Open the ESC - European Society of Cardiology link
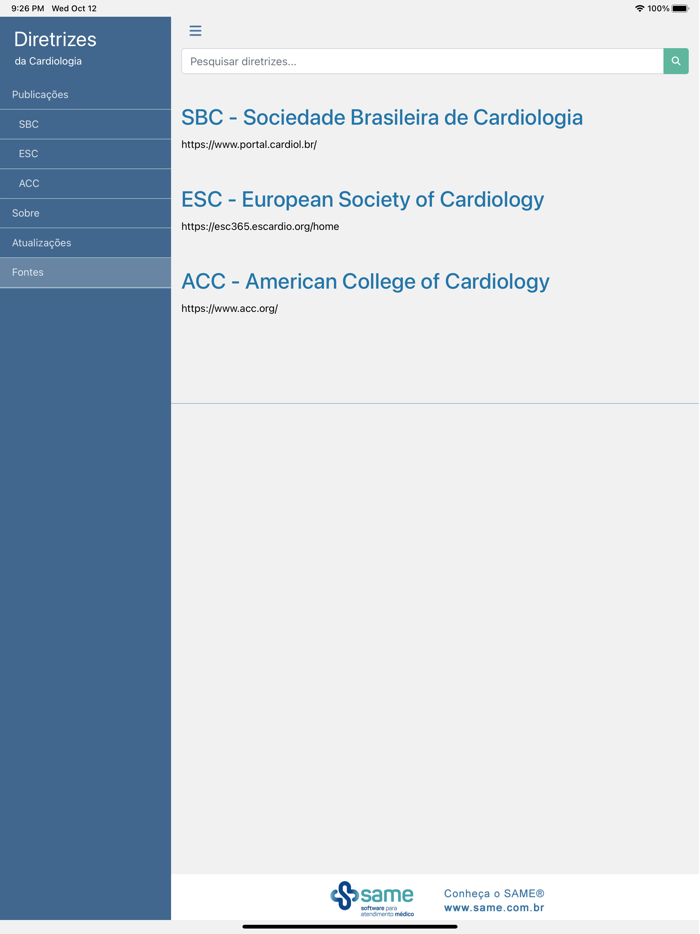Image resolution: width=700 pixels, height=934 pixels. (x=362, y=199)
